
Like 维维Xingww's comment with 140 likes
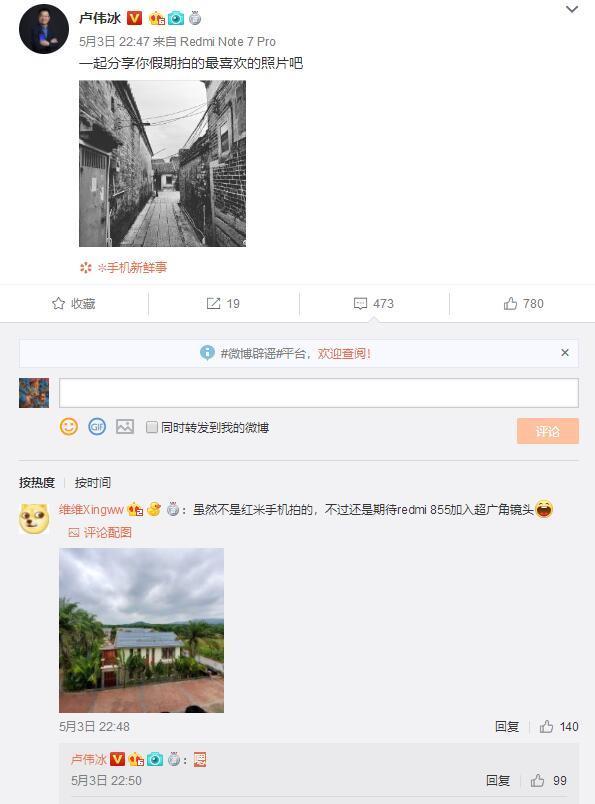pos(559,727)
